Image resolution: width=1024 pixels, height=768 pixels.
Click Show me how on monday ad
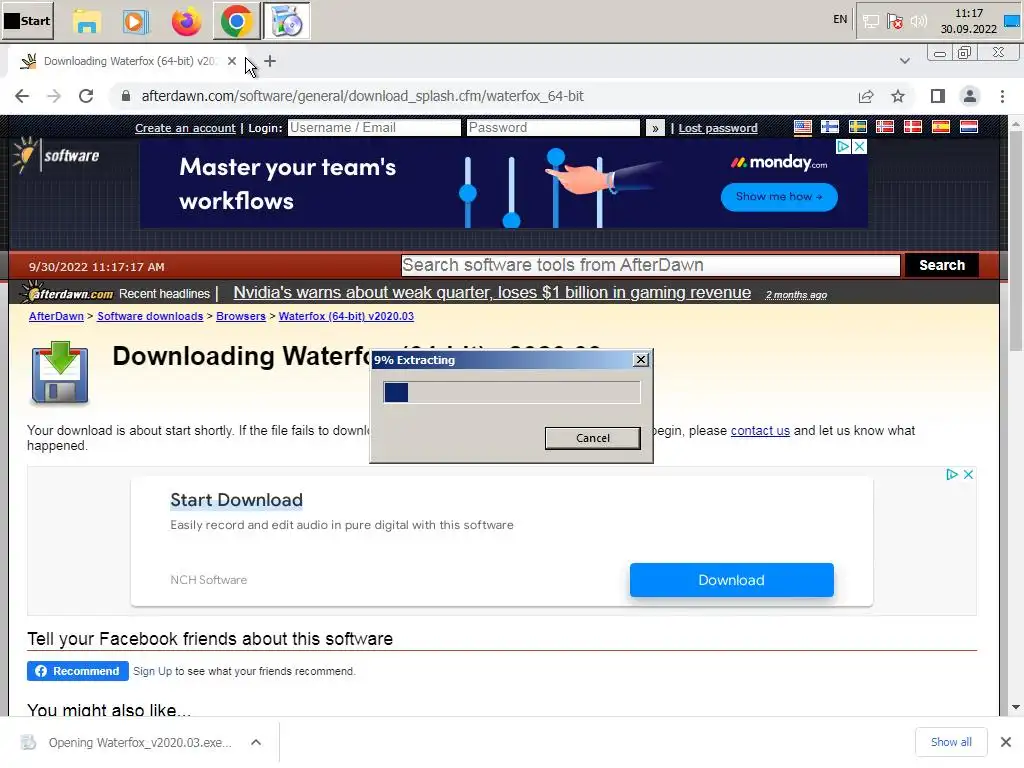coord(779,197)
